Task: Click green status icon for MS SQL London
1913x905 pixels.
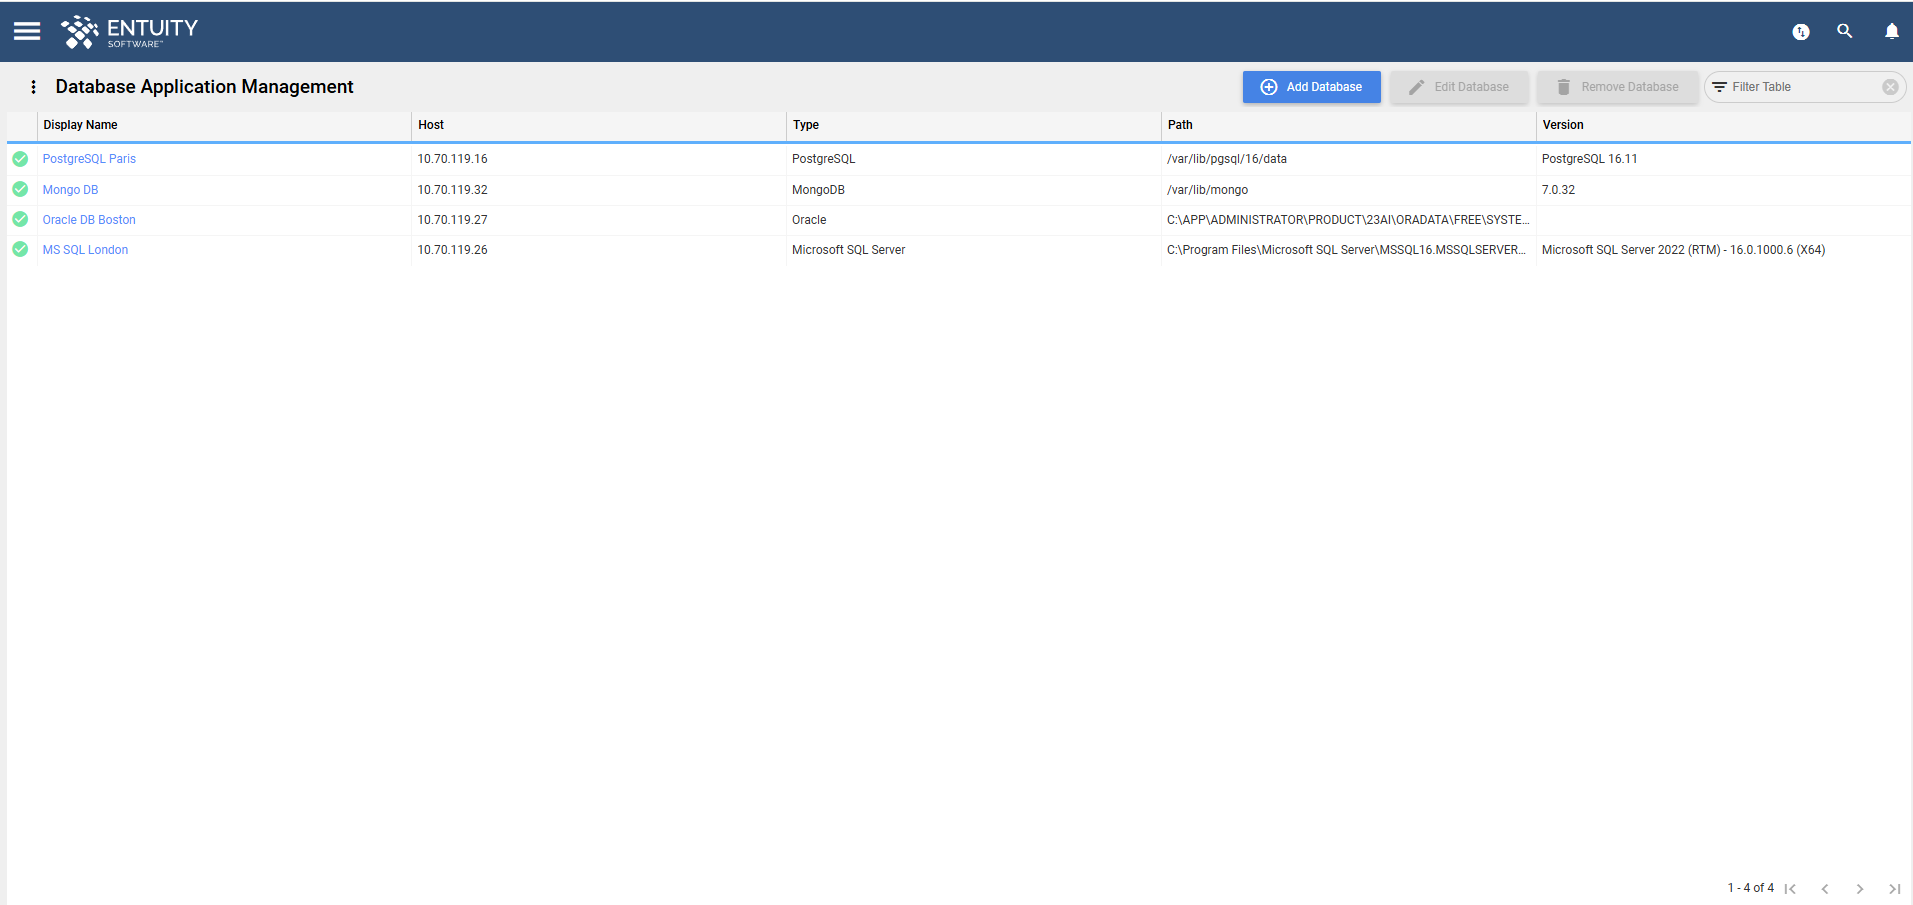Action: point(20,249)
